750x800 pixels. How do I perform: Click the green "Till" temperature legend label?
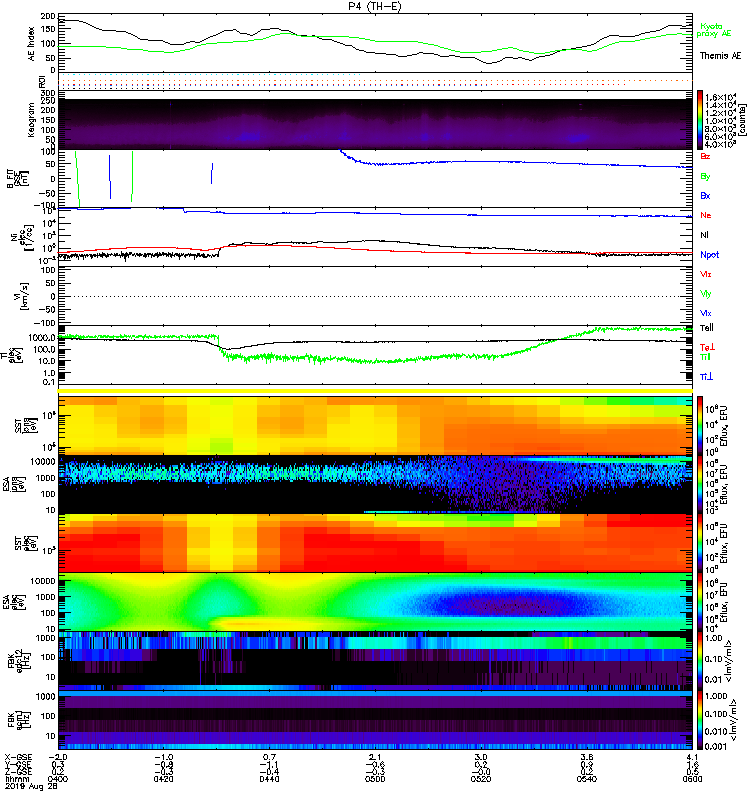705,357
